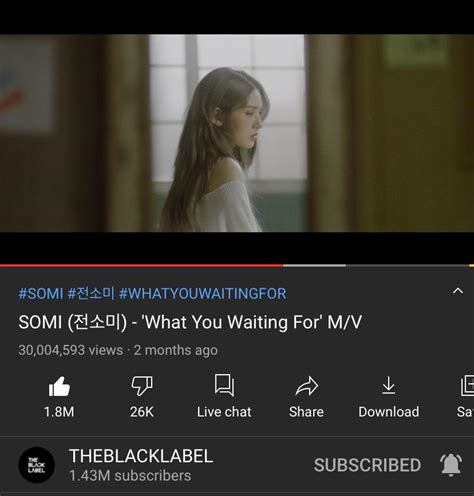
Task: Tap the Save to playlist icon
Action: [x=467, y=386]
